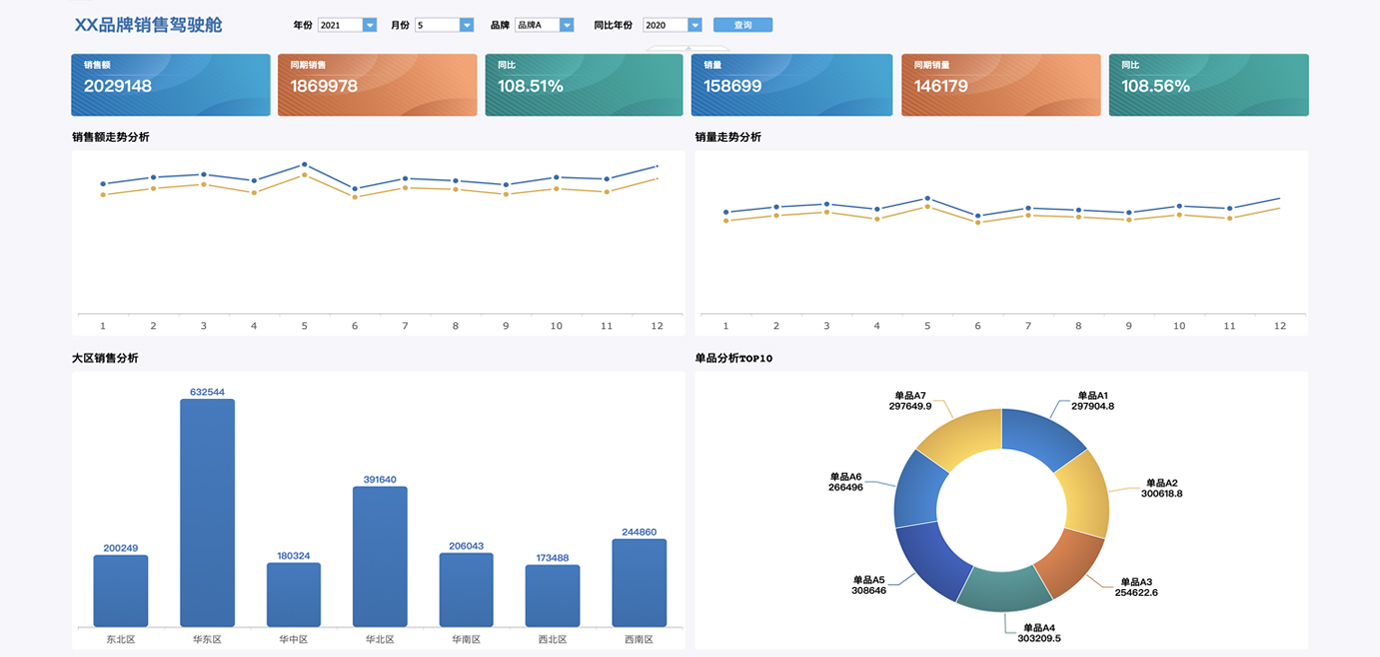Open the 年份 dropdown arrow

(x=369, y=25)
